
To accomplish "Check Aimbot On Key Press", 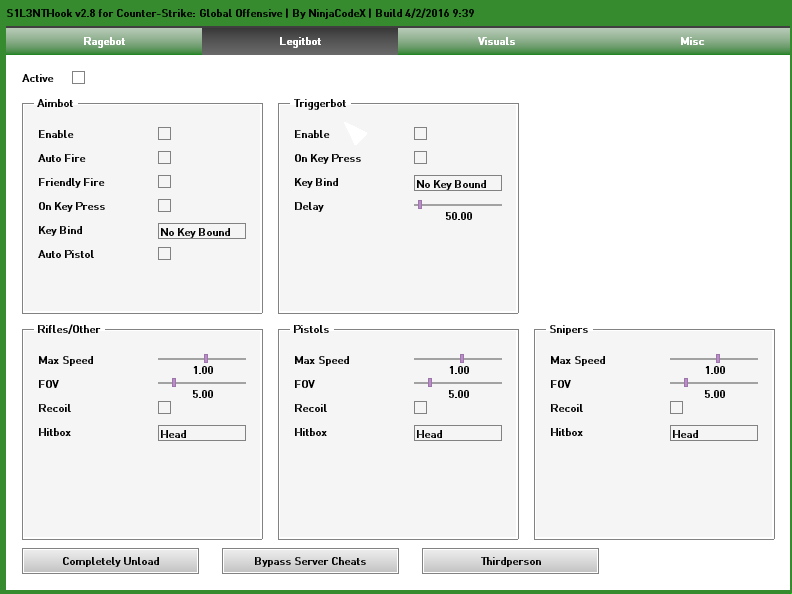I will 164,206.
